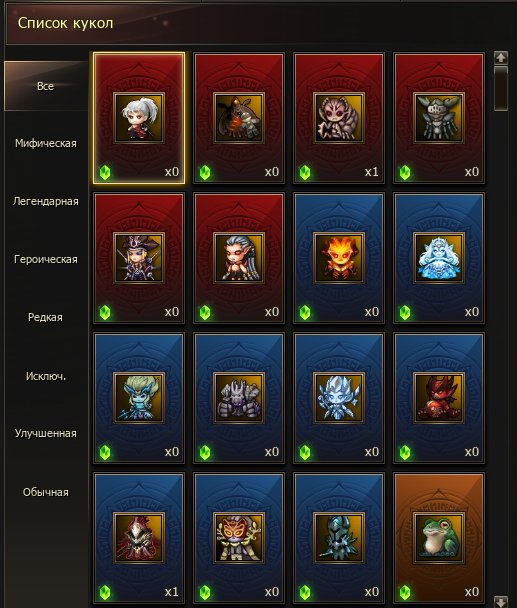Choose the masked jester doll card

(239, 538)
